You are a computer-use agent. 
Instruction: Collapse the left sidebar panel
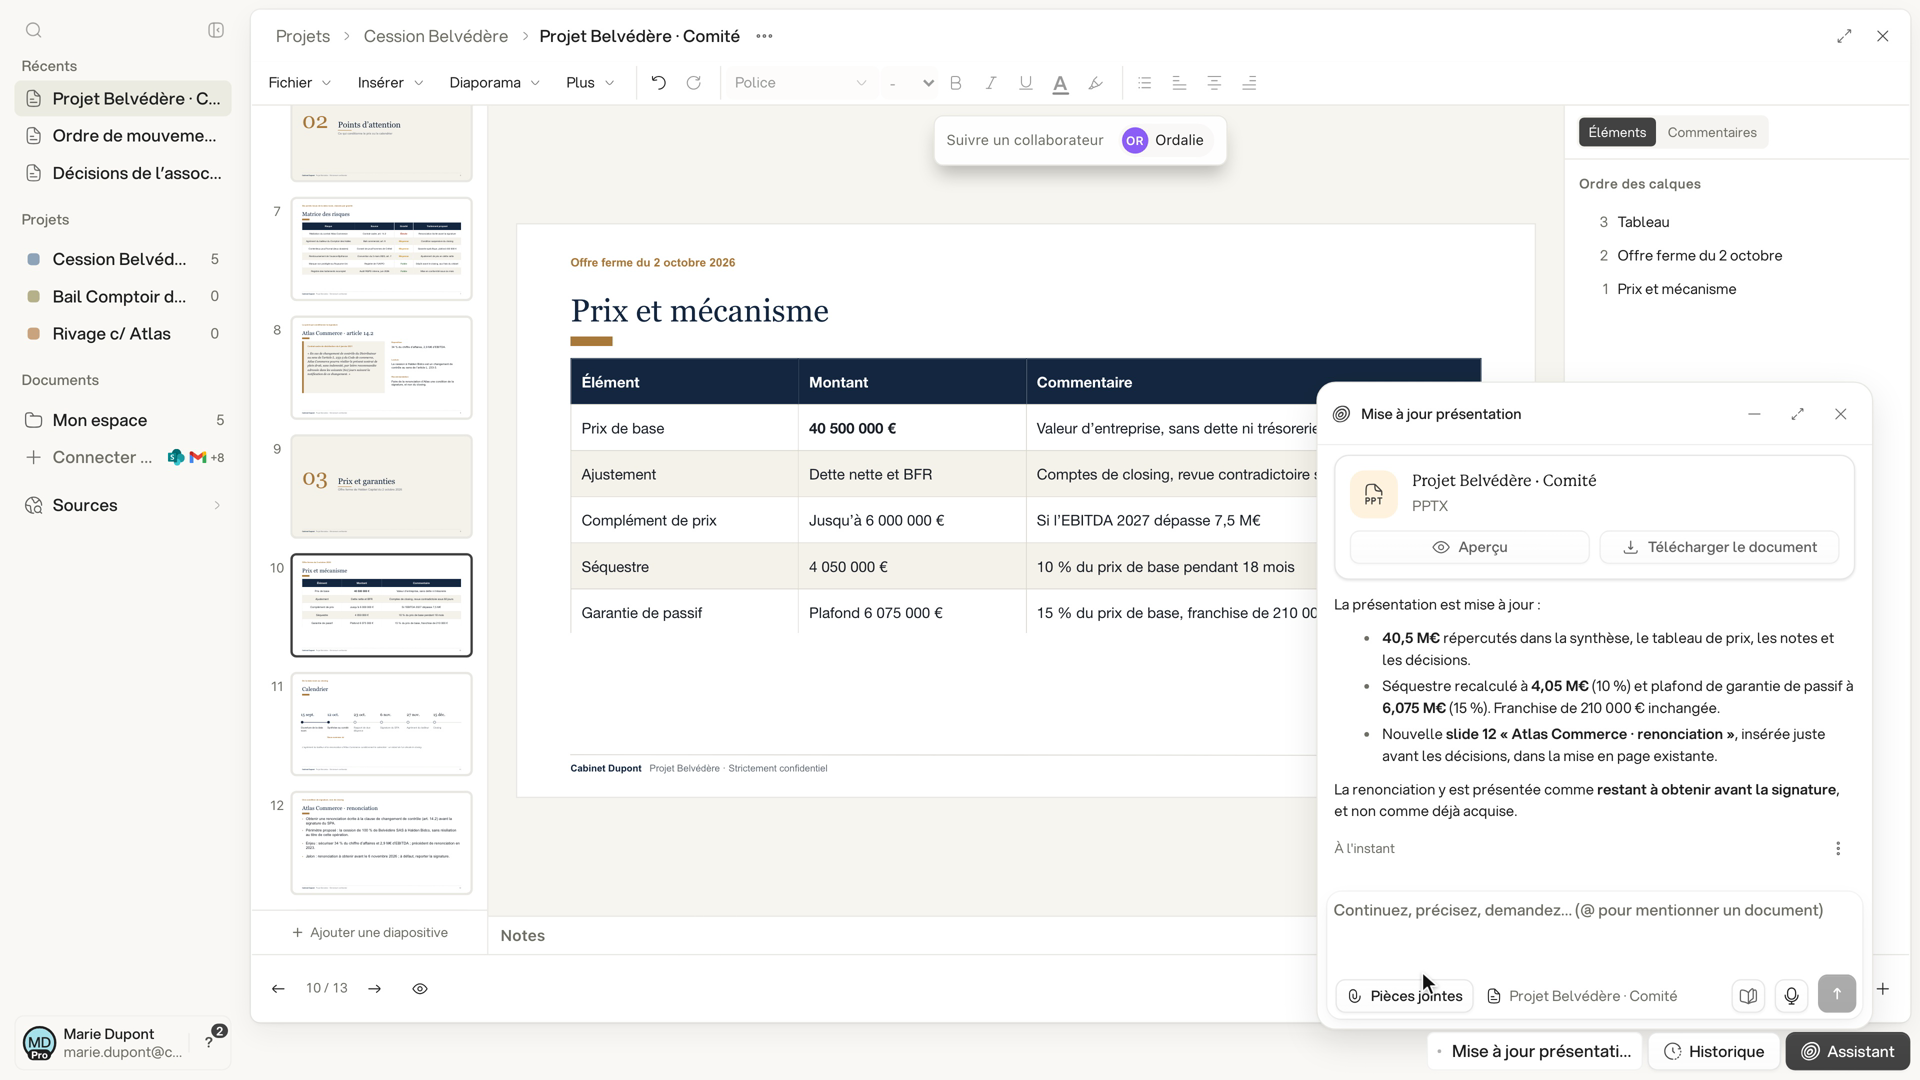(x=216, y=30)
